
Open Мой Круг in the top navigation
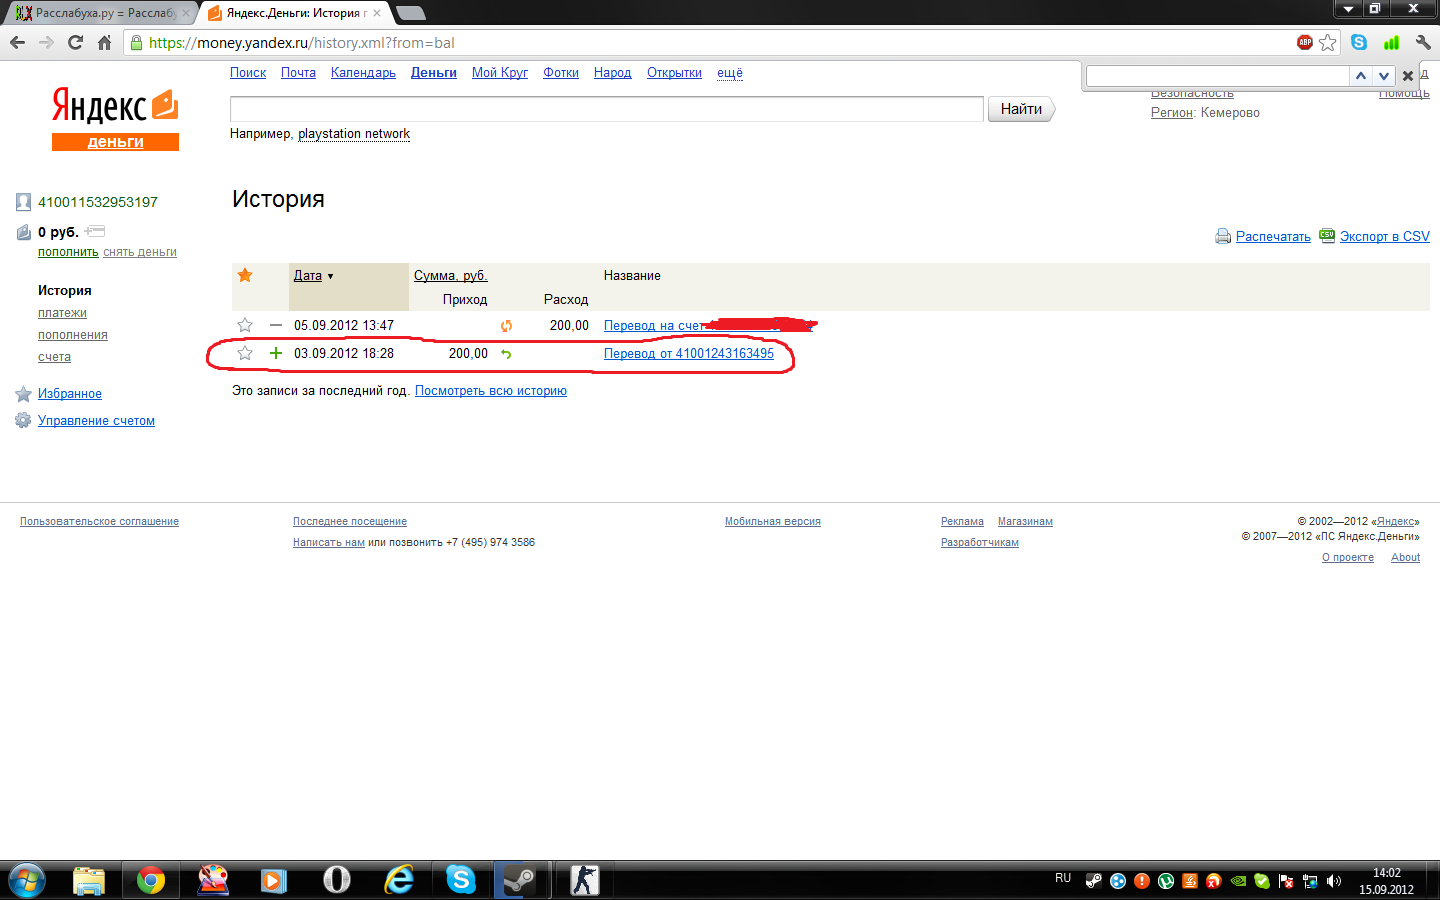pos(500,73)
